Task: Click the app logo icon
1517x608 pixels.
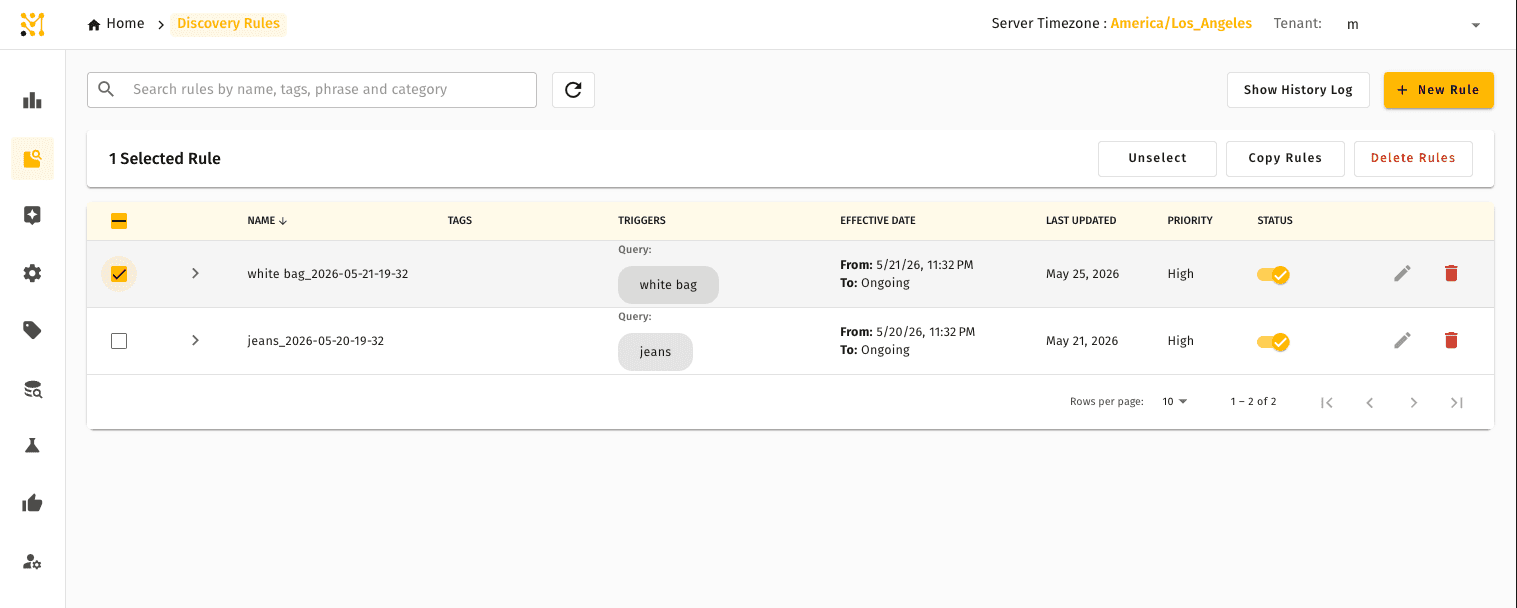Action: tap(32, 24)
